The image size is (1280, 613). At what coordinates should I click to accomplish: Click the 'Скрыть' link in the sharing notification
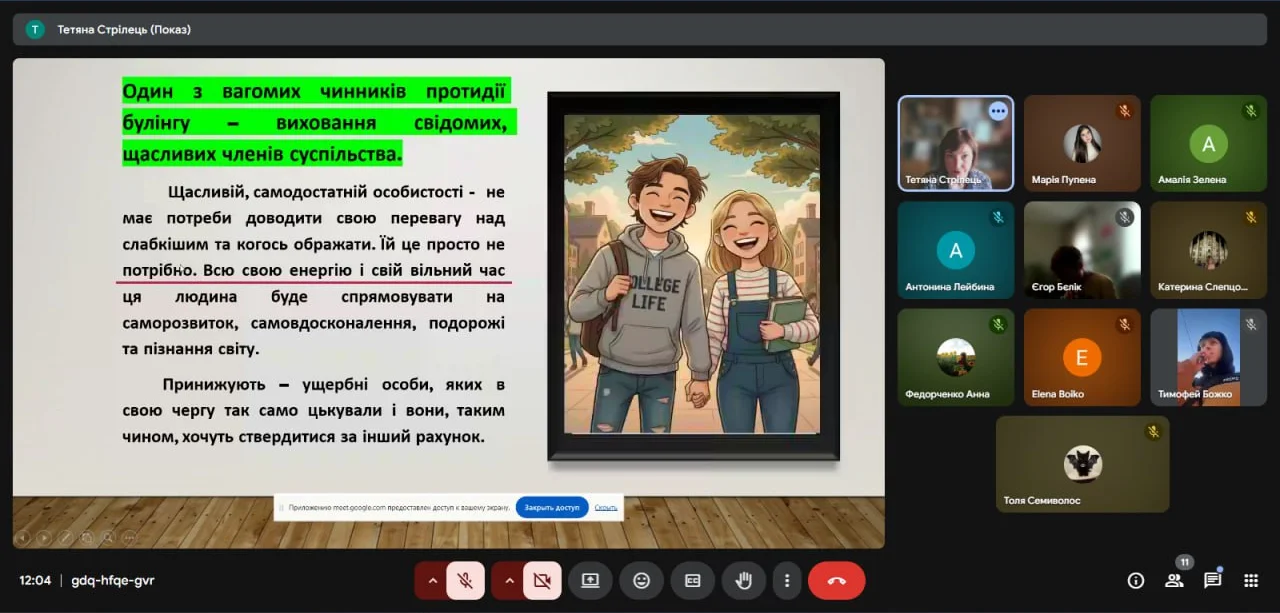pyautogui.click(x=606, y=508)
